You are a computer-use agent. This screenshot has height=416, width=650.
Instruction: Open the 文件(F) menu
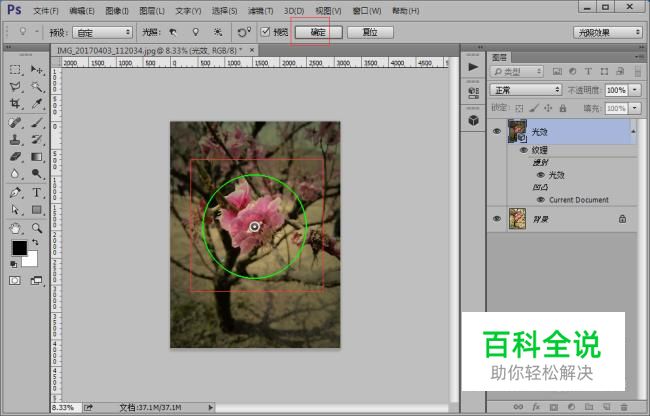click(46, 11)
